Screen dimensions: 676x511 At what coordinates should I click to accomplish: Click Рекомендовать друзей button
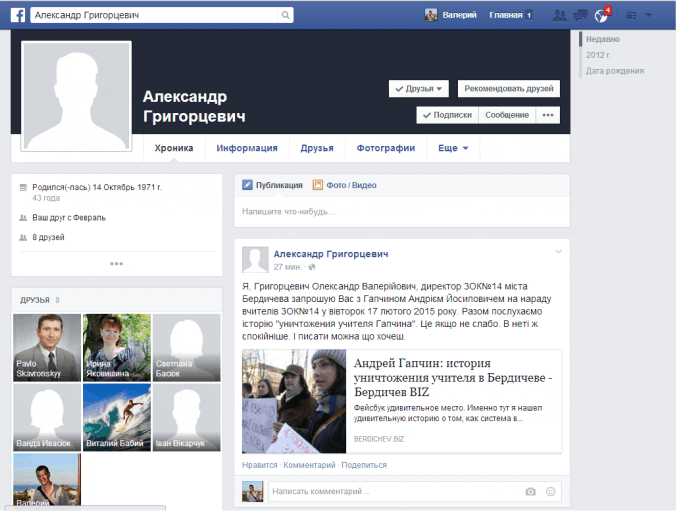coord(509,88)
